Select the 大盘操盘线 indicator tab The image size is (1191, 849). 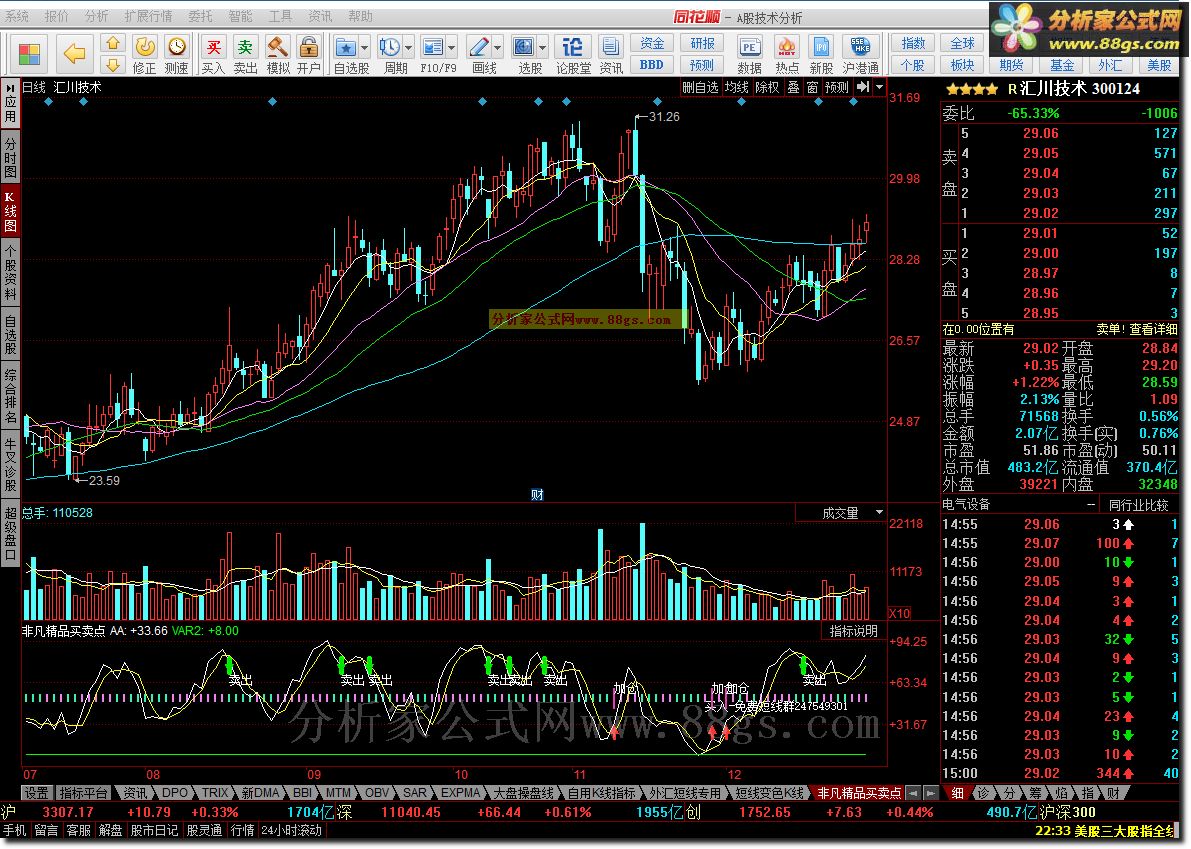pos(523,793)
